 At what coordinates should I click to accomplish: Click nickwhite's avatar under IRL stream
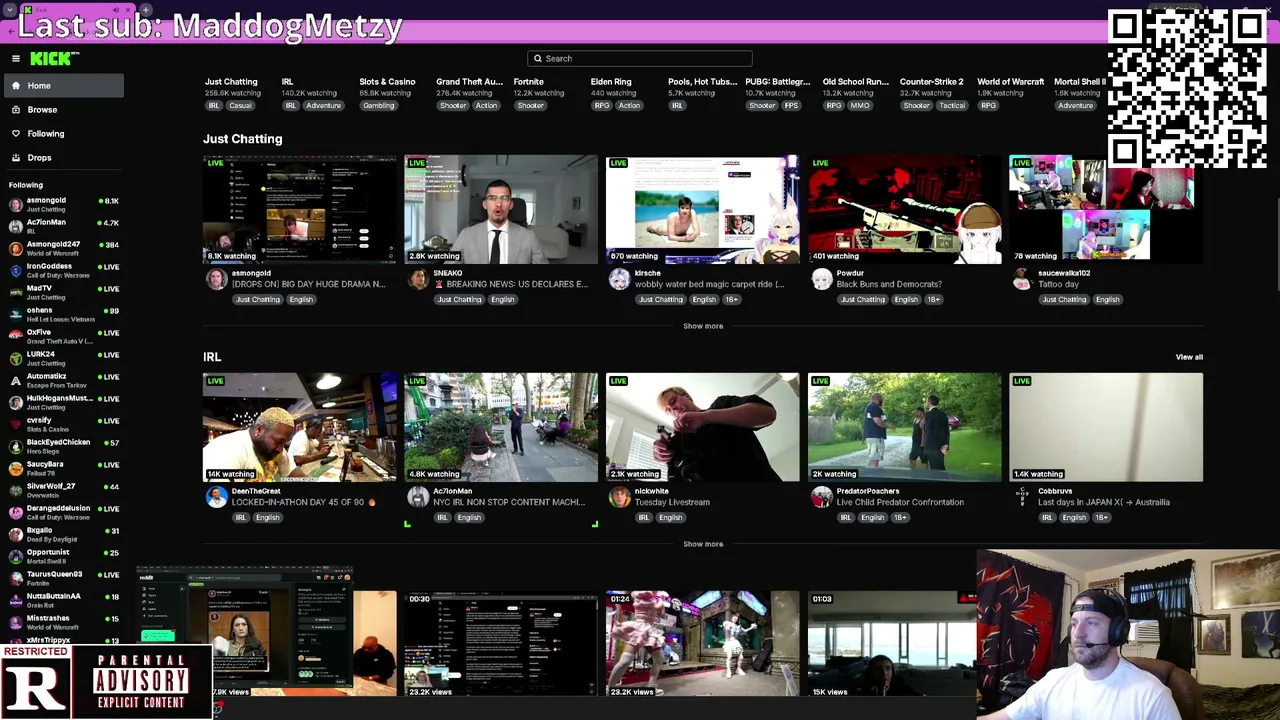pyautogui.click(x=620, y=498)
